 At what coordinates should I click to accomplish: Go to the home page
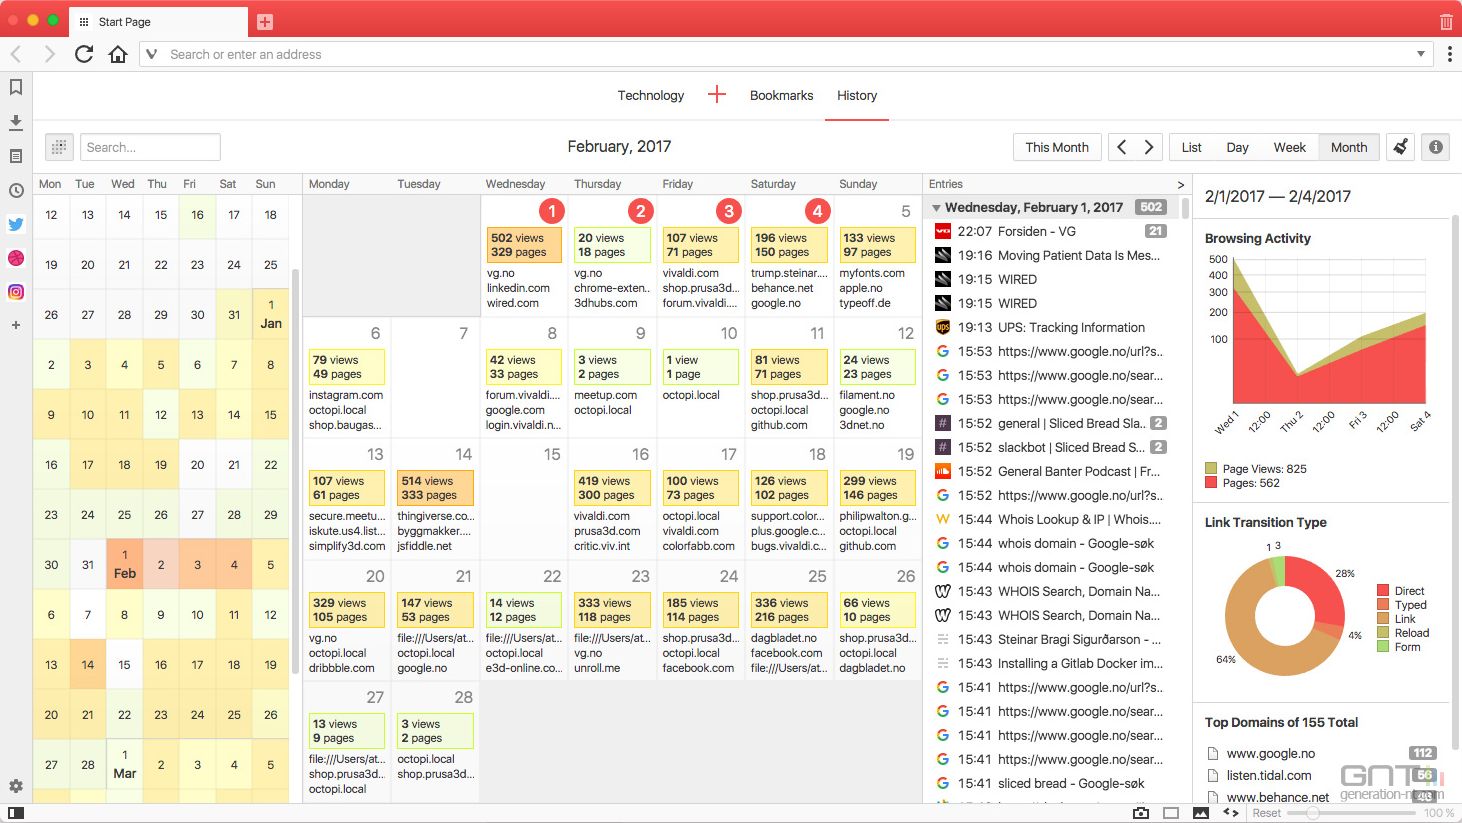point(118,54)
